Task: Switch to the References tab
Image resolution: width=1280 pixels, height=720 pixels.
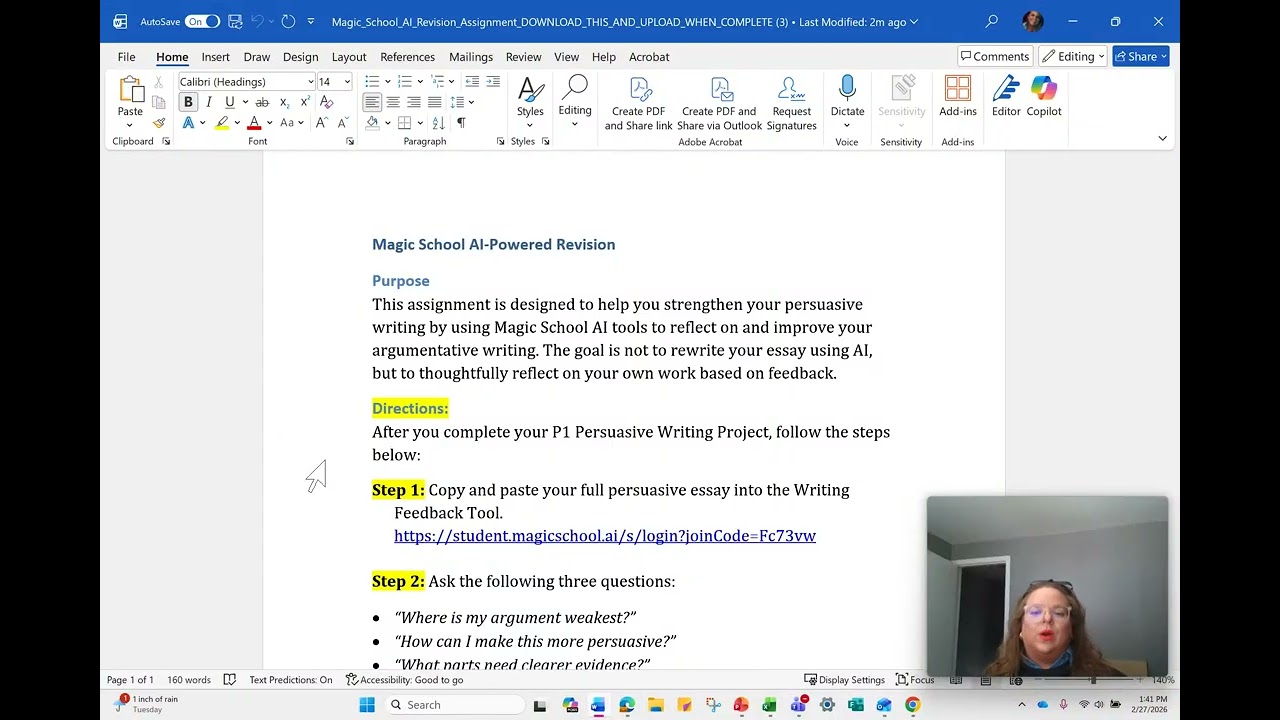Action: pyautogui.click(x=407, y=57)
